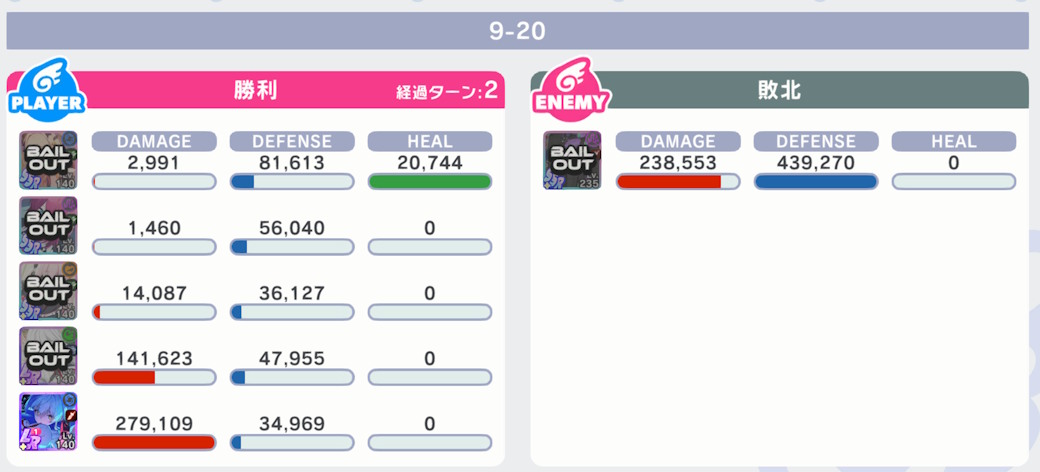Screen dimensions: 1040x472
Task: Click the enemy level 235 portrait
Action: [x=572, y=160]
